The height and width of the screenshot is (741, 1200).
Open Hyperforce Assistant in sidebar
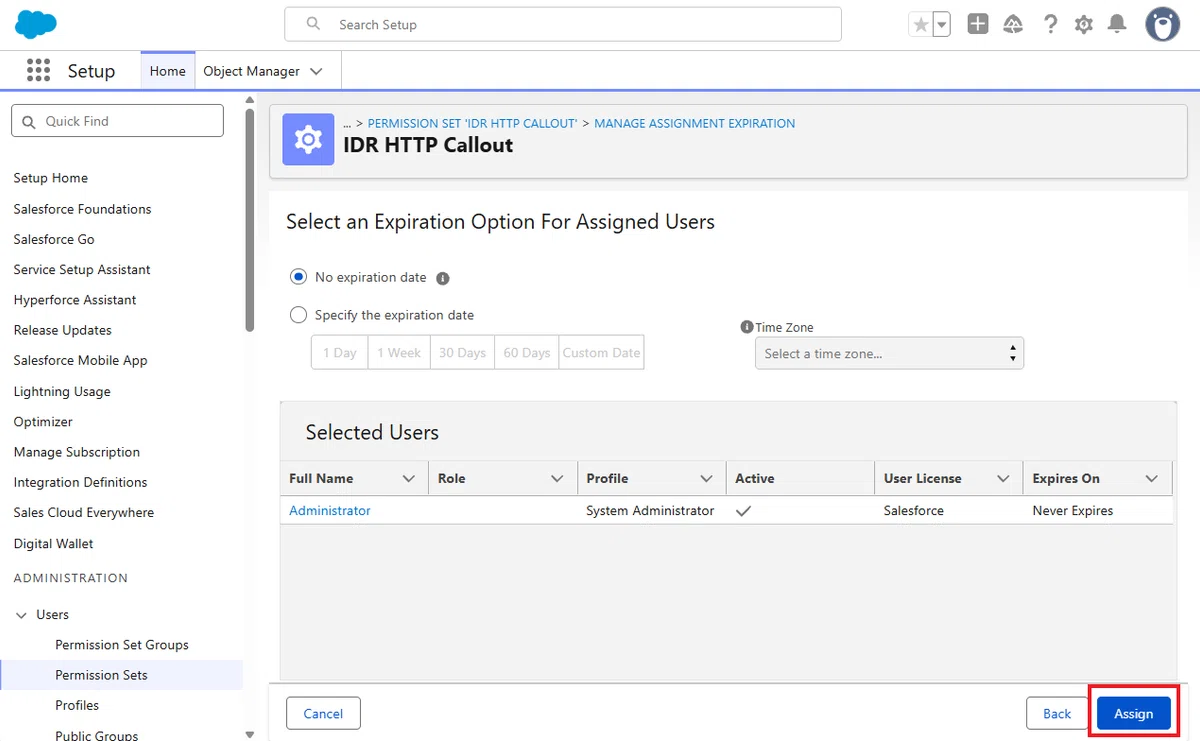(75, 300)
